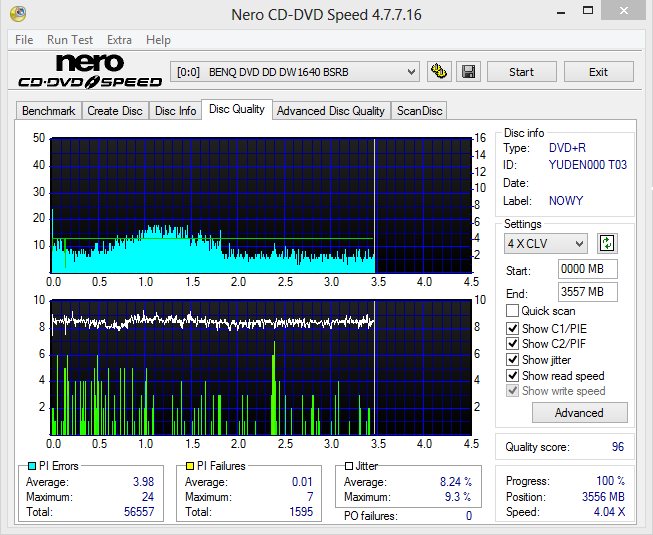Open the BENQ DVD drive selection dropdown
Viewport: 653px width, 535px height.
tap(294, 72)
